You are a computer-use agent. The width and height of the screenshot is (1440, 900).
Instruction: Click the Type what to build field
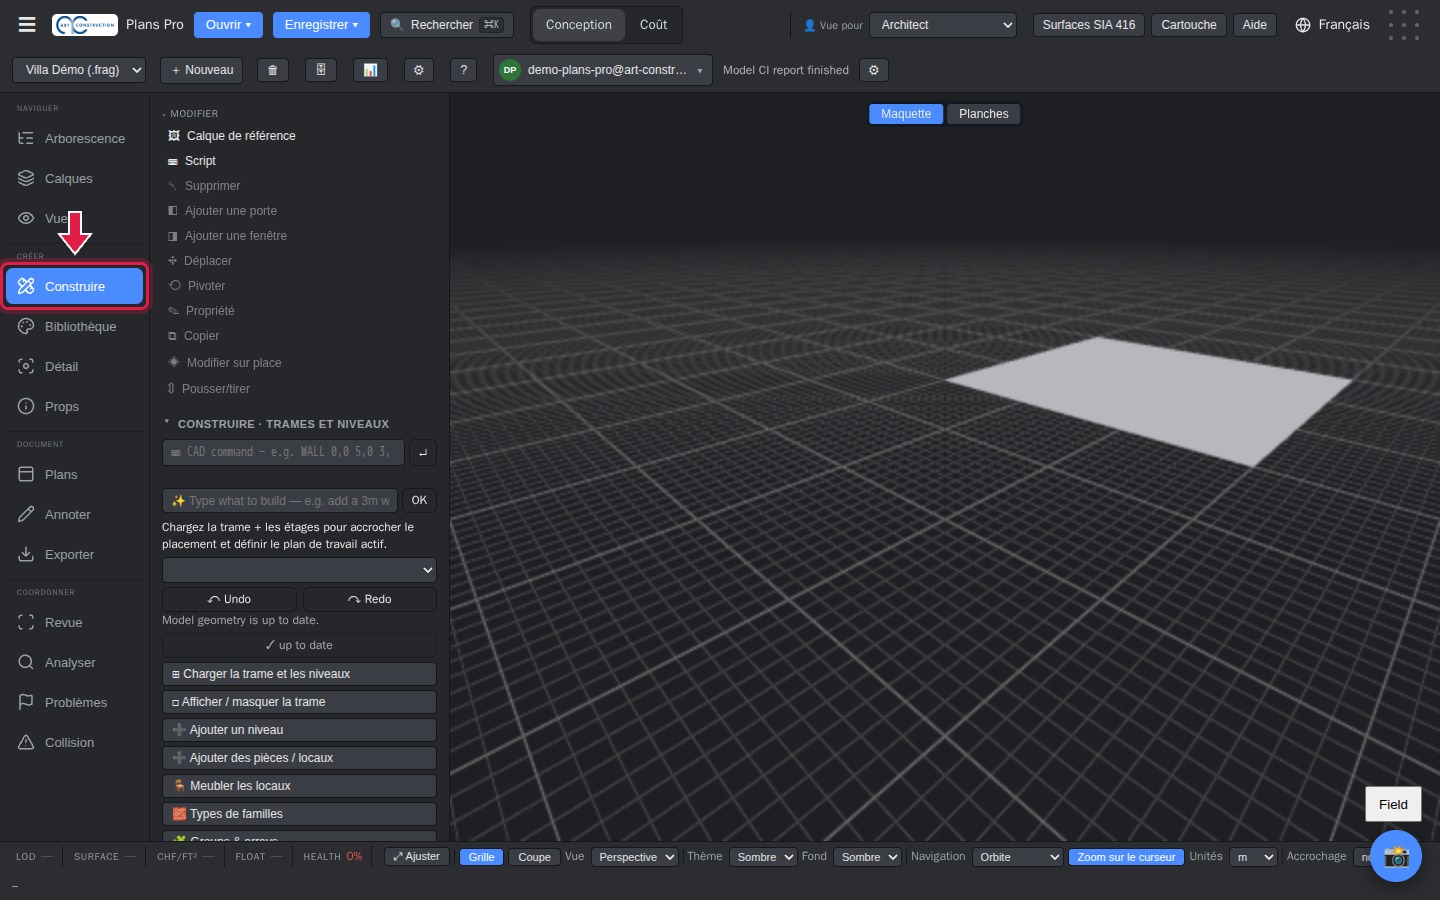[x=280, y=501]
